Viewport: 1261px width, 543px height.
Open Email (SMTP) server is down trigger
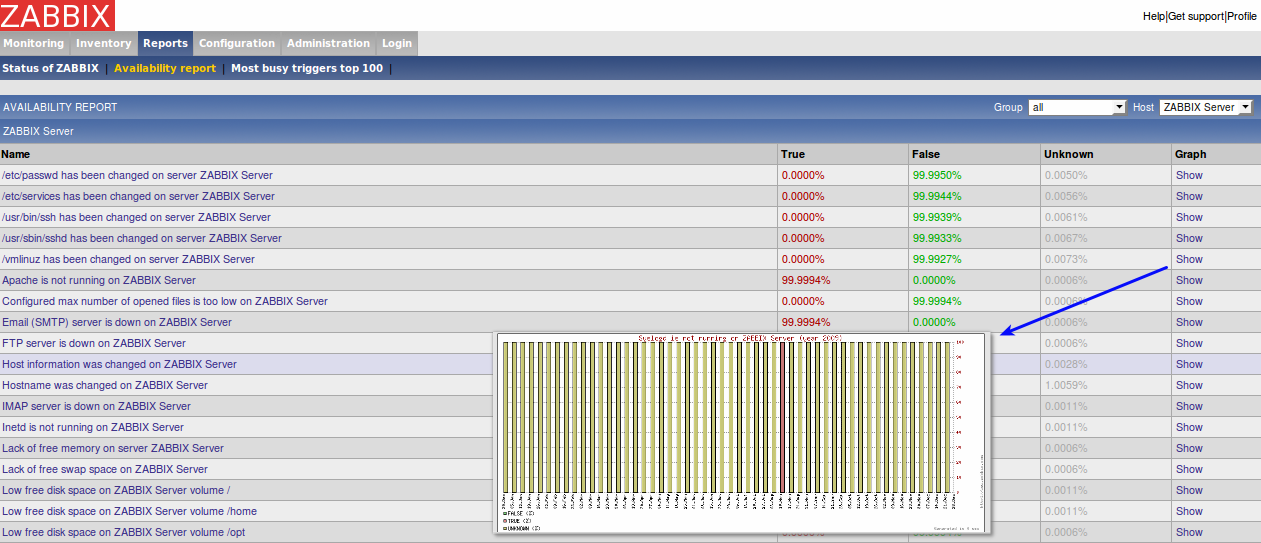tap(117, 322)
